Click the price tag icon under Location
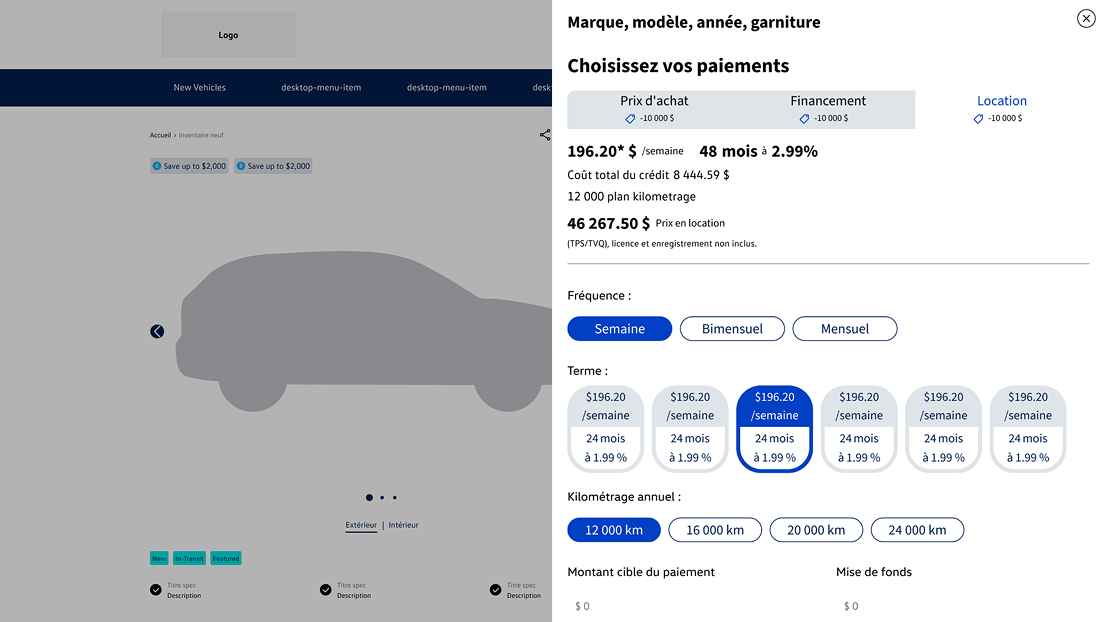The image size is (1104, 622). tap(979, 118)
